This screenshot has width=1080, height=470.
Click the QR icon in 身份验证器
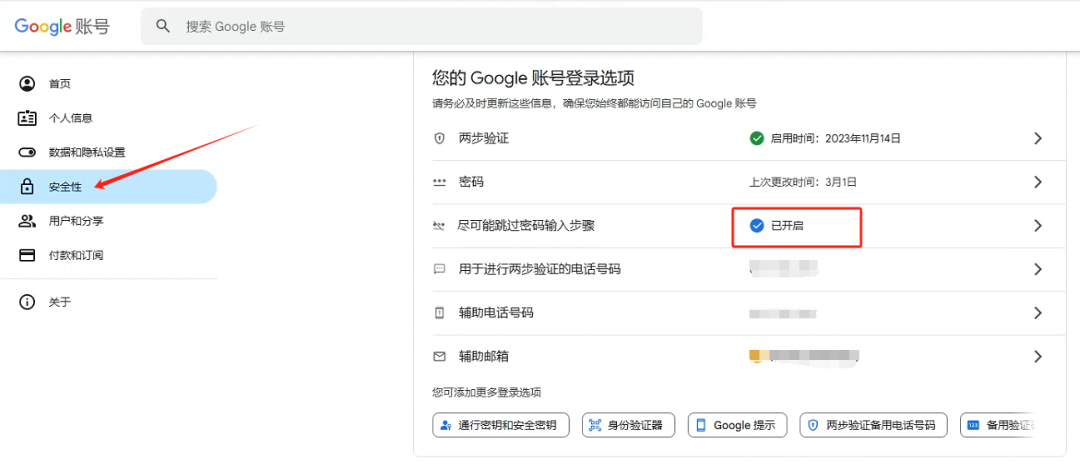tap(595, 425)
